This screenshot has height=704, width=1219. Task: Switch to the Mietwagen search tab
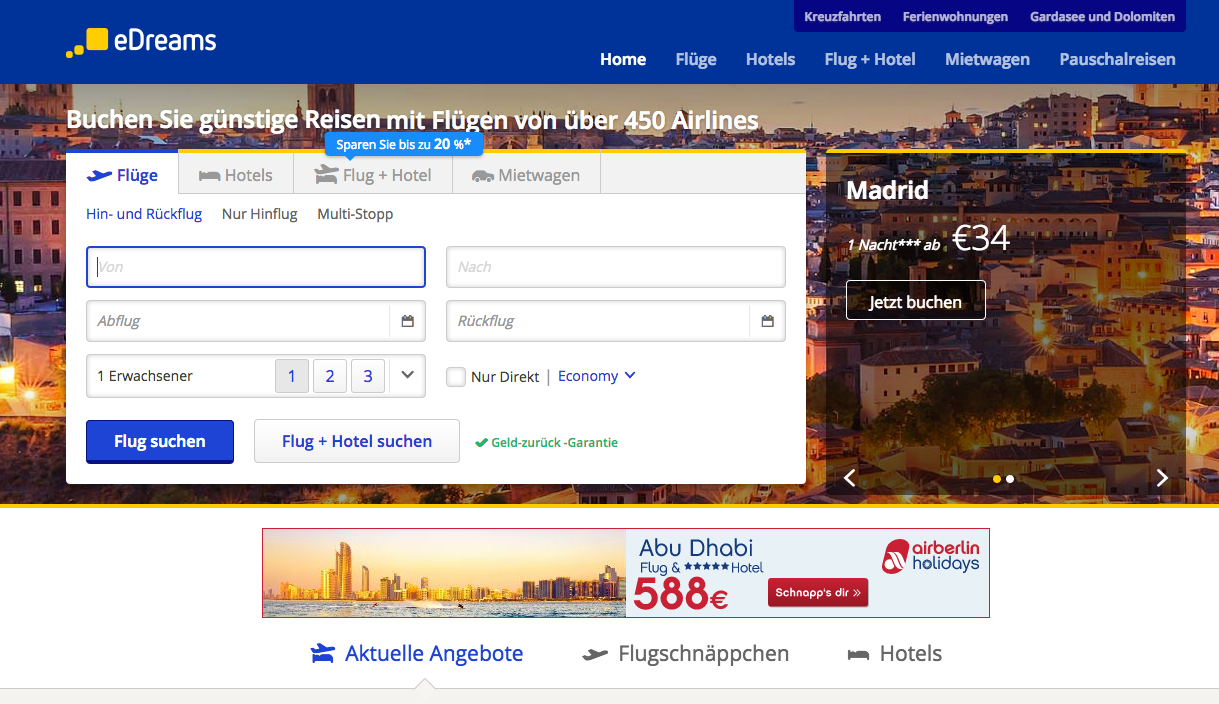[x=526, y=175]
